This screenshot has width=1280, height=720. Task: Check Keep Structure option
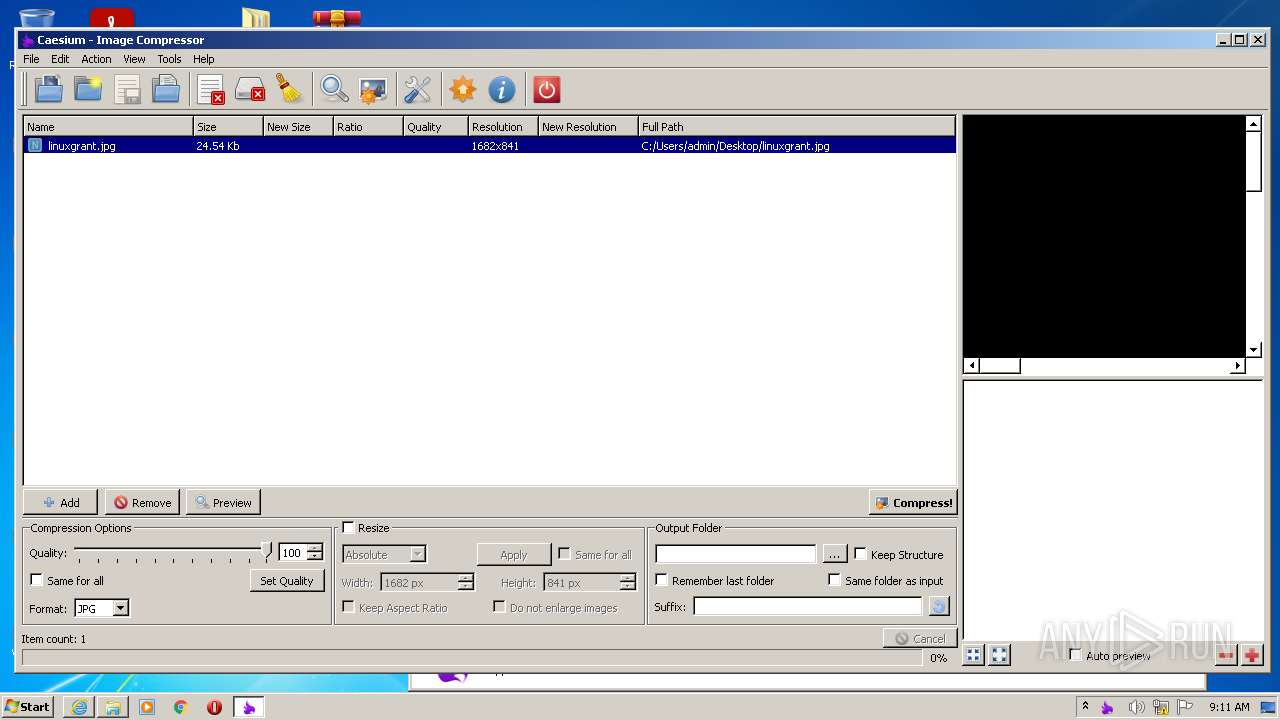(x=860, y=554)
